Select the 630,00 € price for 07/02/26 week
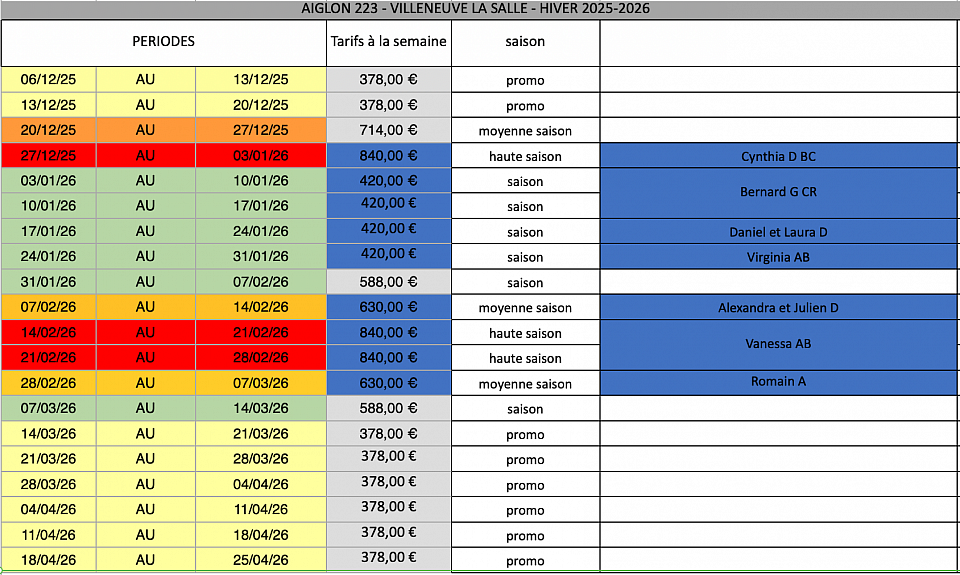This screenshot has width=960, height=575. coord(388,307)
